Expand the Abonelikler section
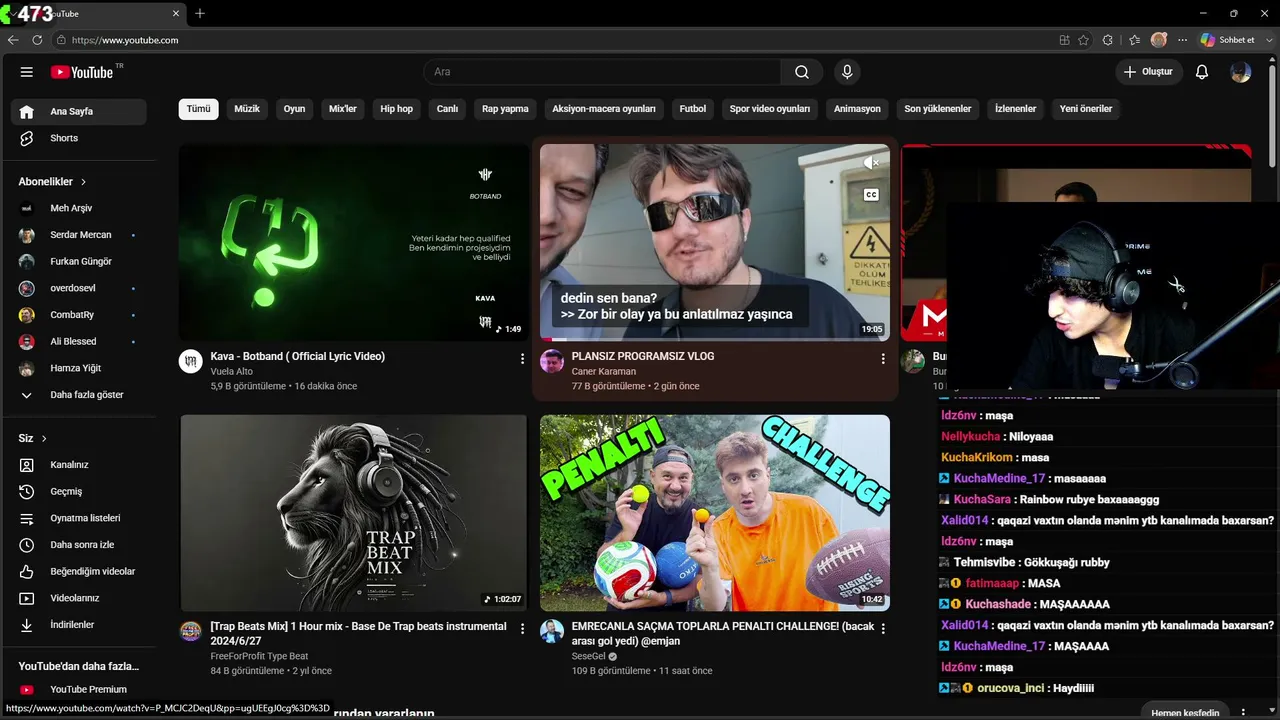The height and width of the screenshot is (720, 1280). tap(52, 182)
